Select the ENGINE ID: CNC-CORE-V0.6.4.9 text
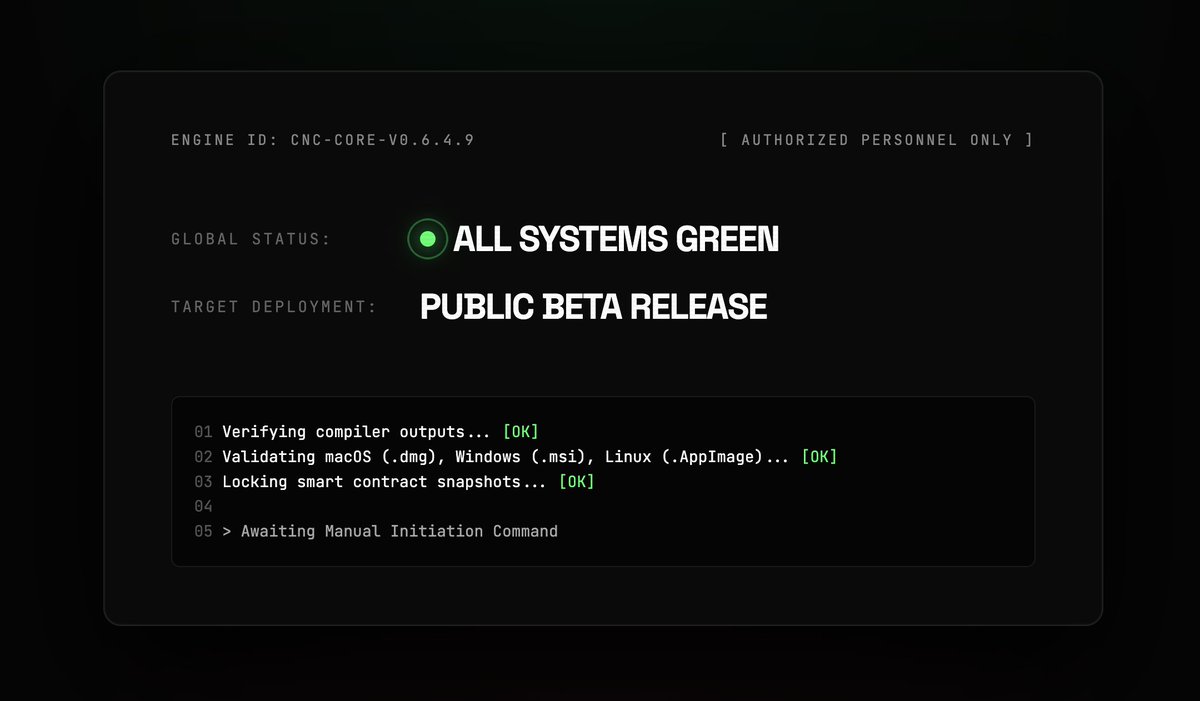 [x=322, y=140]
